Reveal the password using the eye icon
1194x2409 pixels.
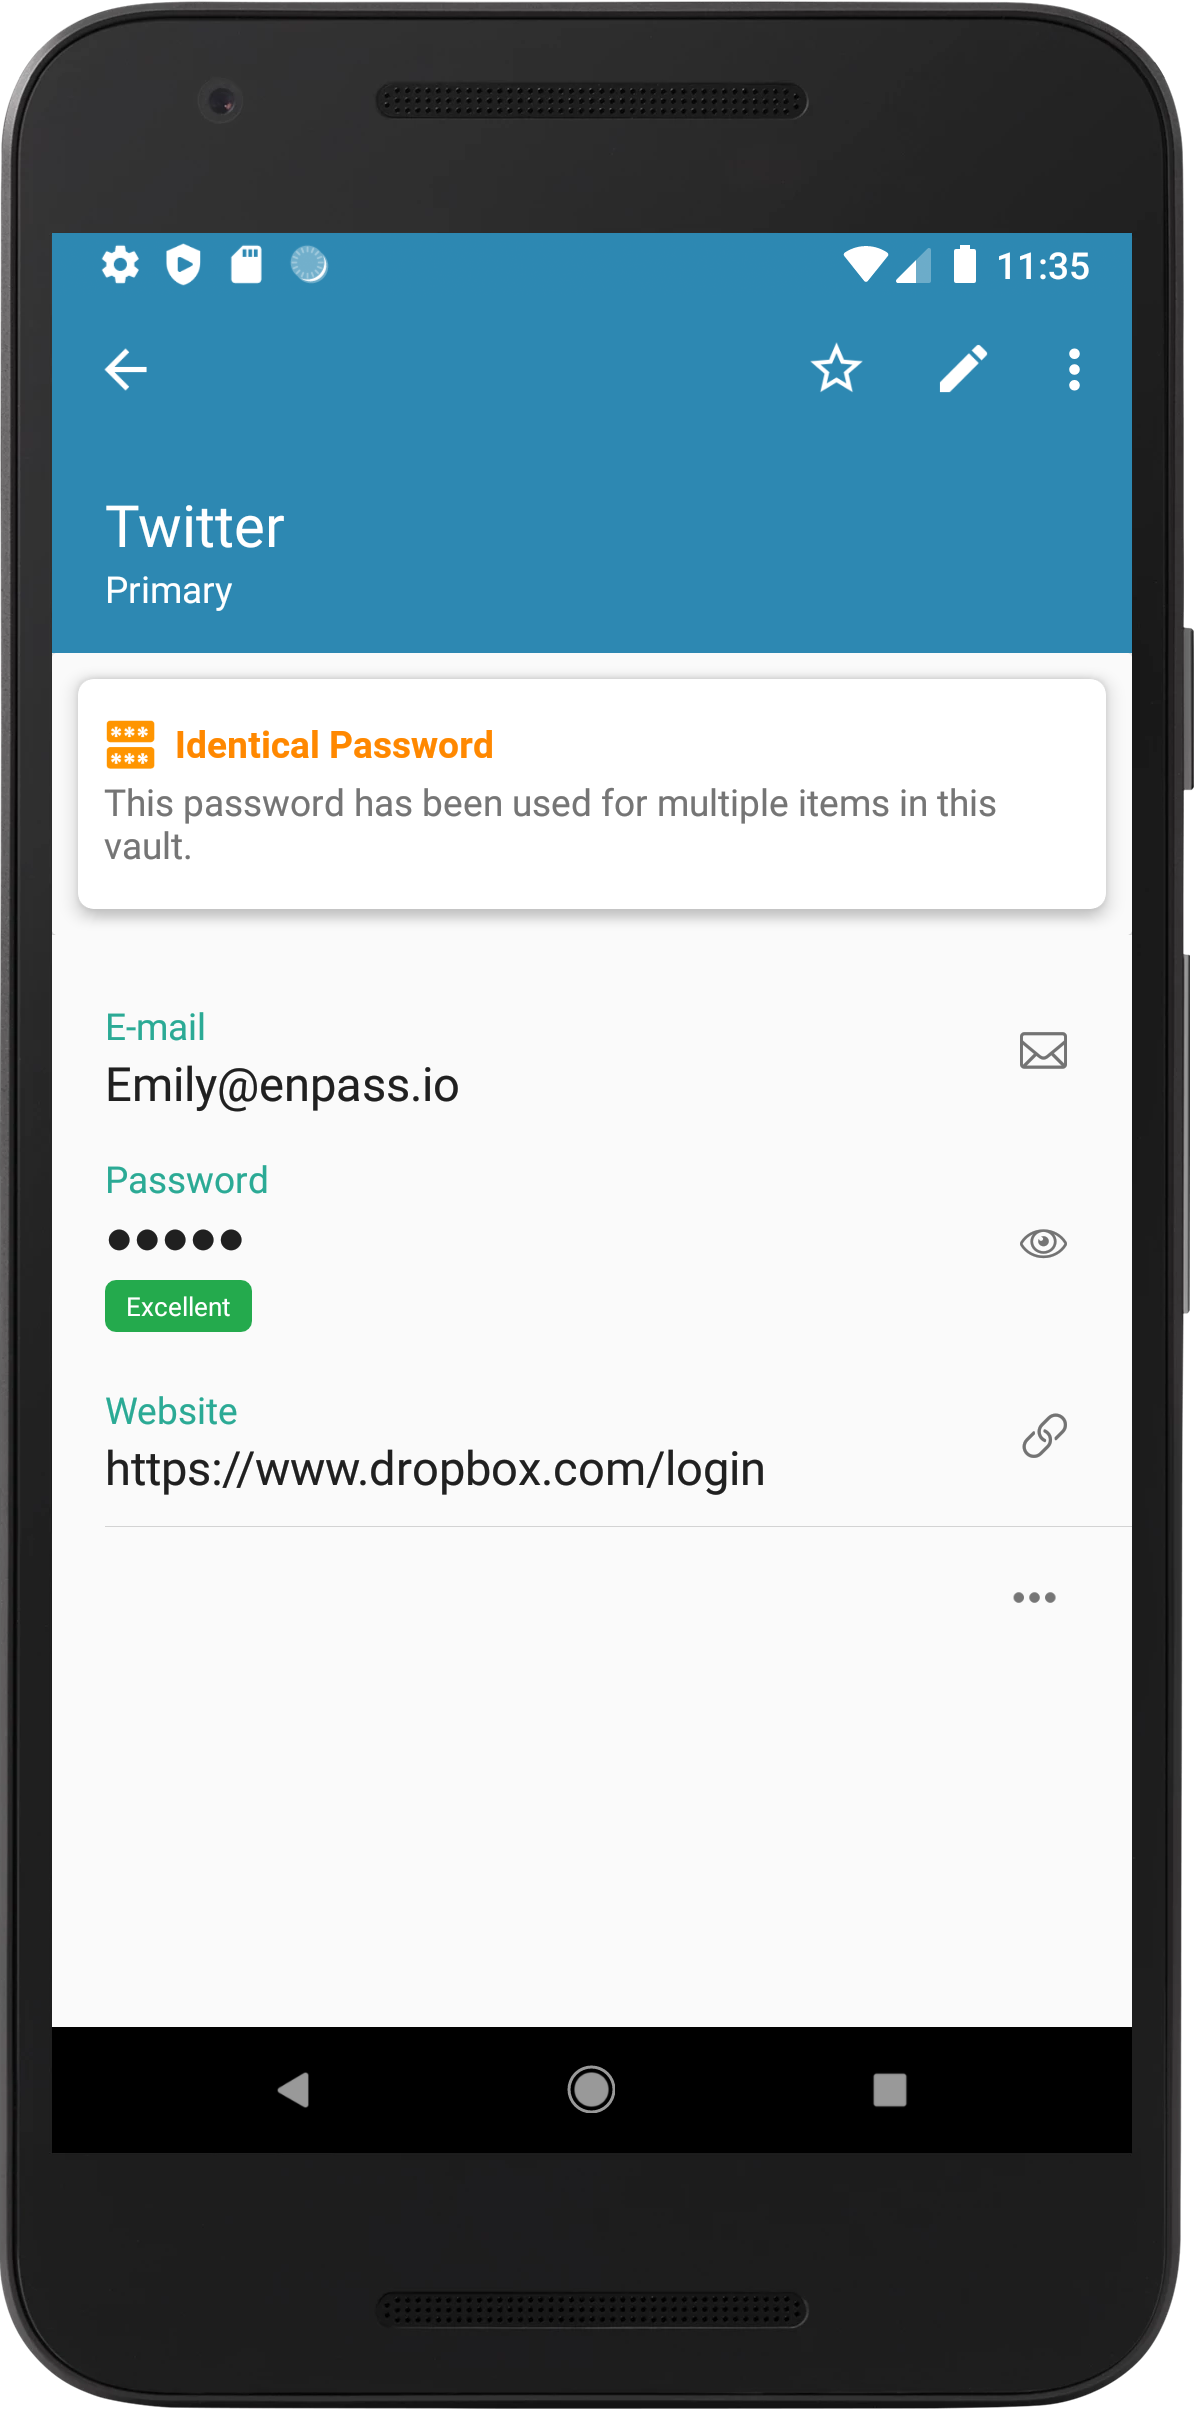(x=1043, y=1243)
